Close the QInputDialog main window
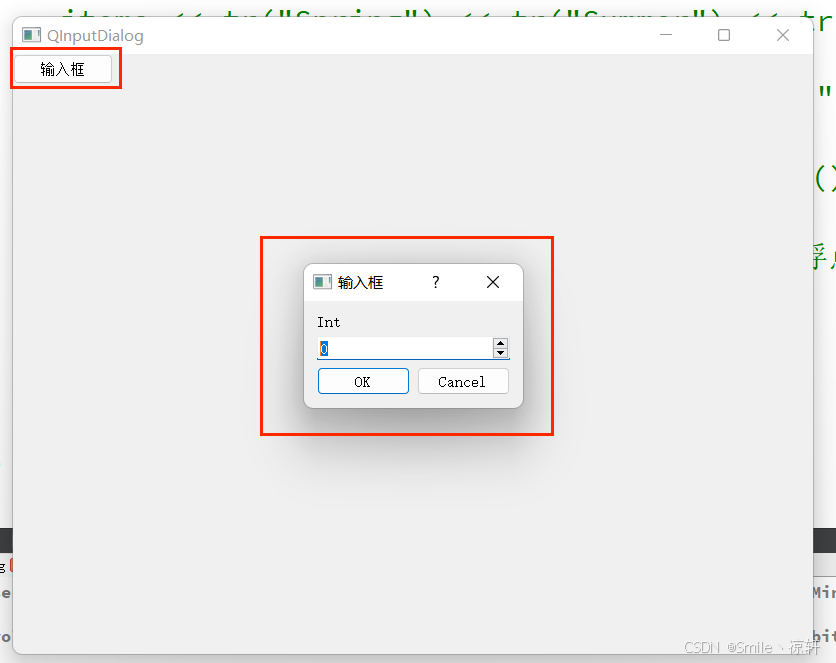 pyautogui.click(x=783, y=35)
